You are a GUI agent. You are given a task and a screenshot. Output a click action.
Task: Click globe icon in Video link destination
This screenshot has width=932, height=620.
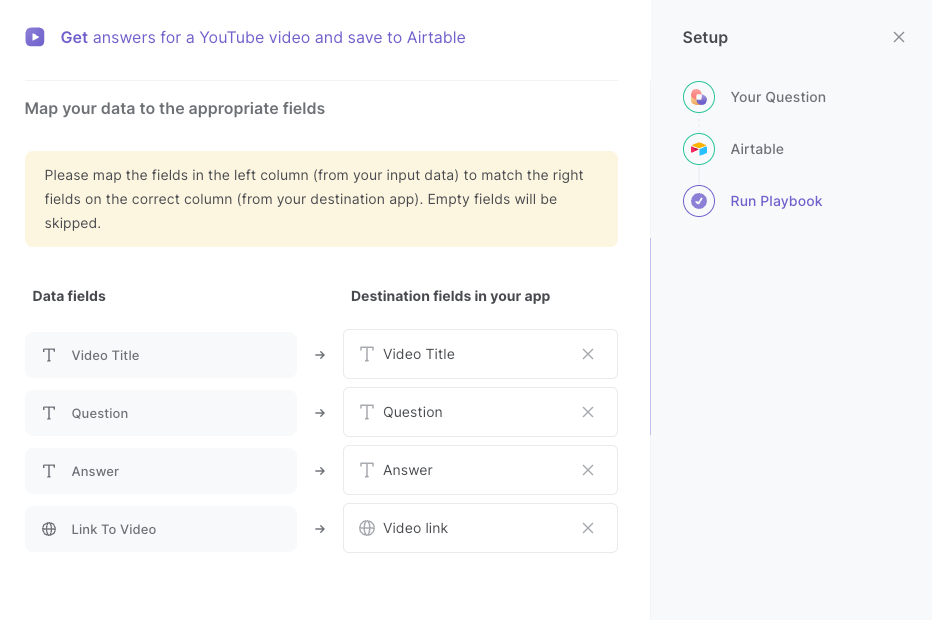(367, 528)
